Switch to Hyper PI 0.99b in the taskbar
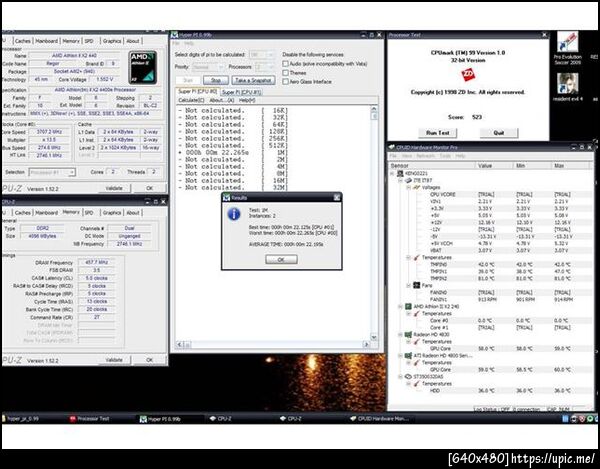The height and width of the screenshot is (469, 600). click(161, 419)
